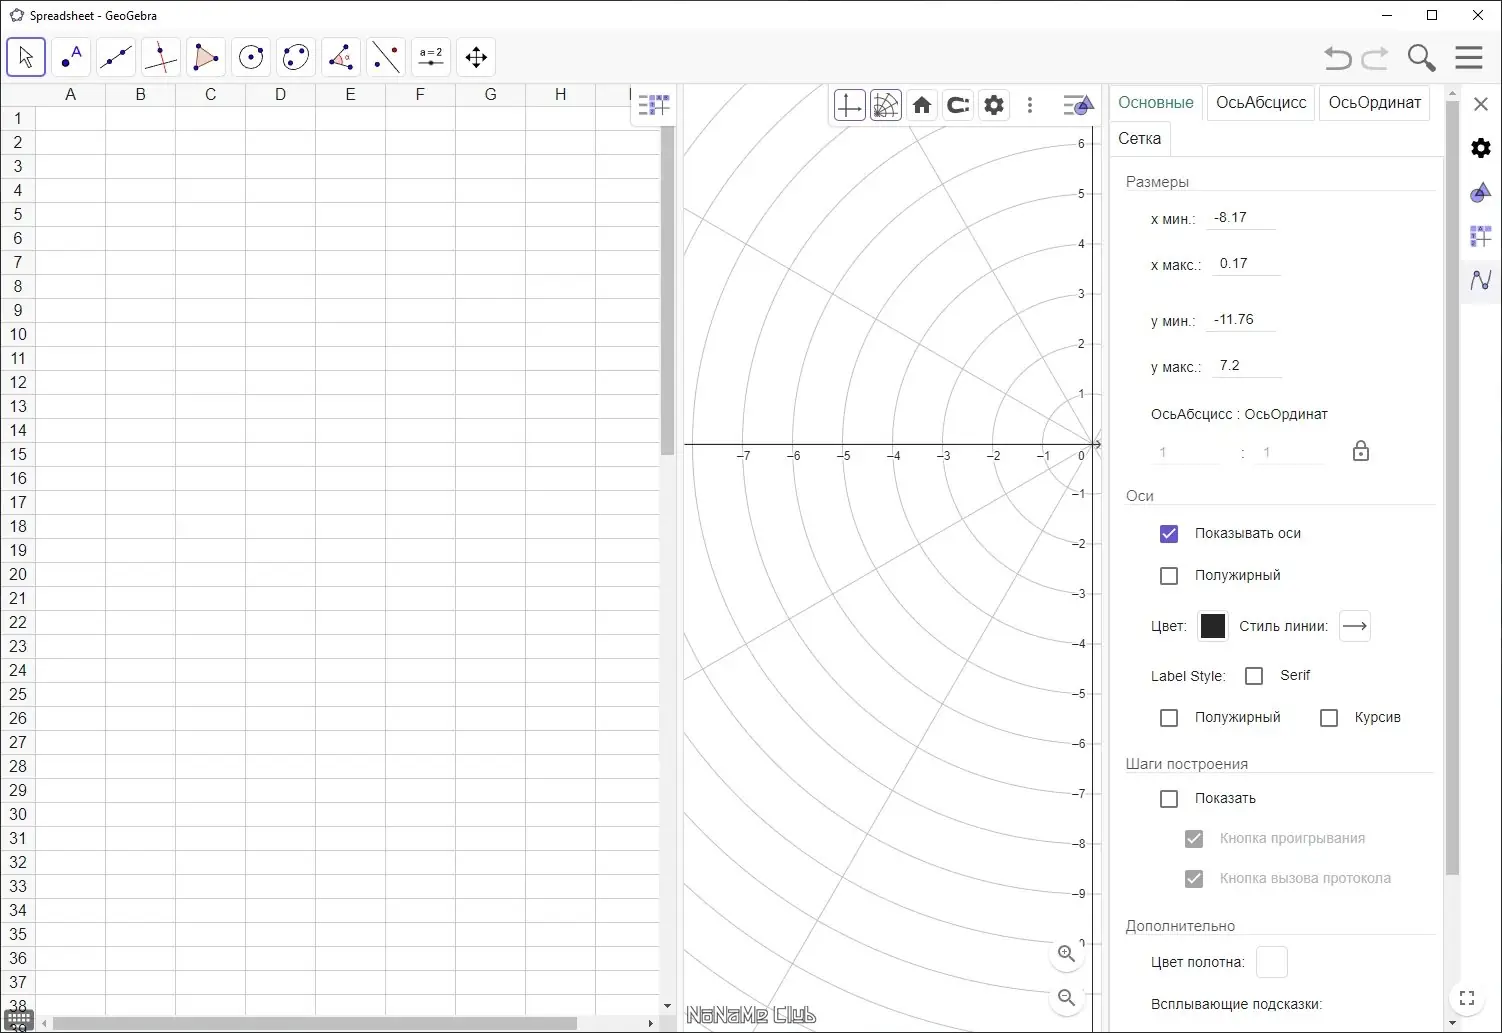Click the Move Graphics View tool

476,57
